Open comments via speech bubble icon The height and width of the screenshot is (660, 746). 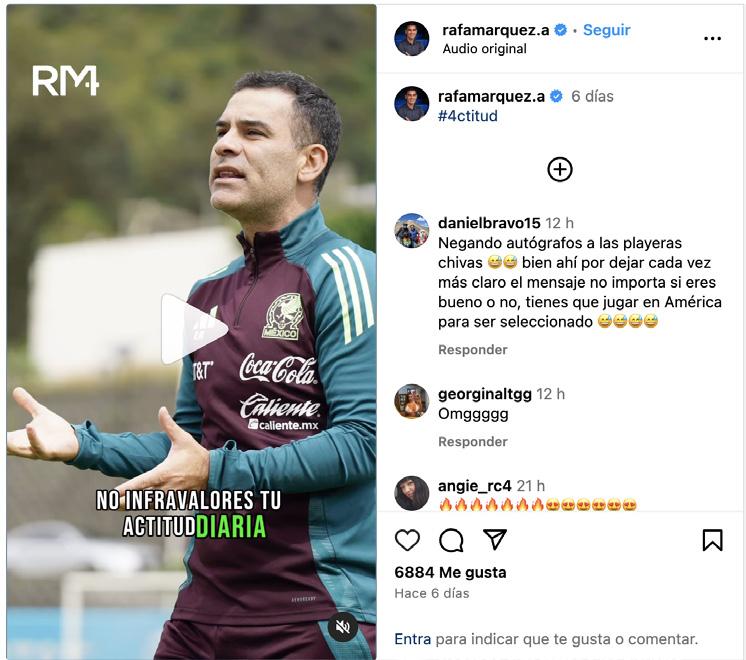point(451,540)
